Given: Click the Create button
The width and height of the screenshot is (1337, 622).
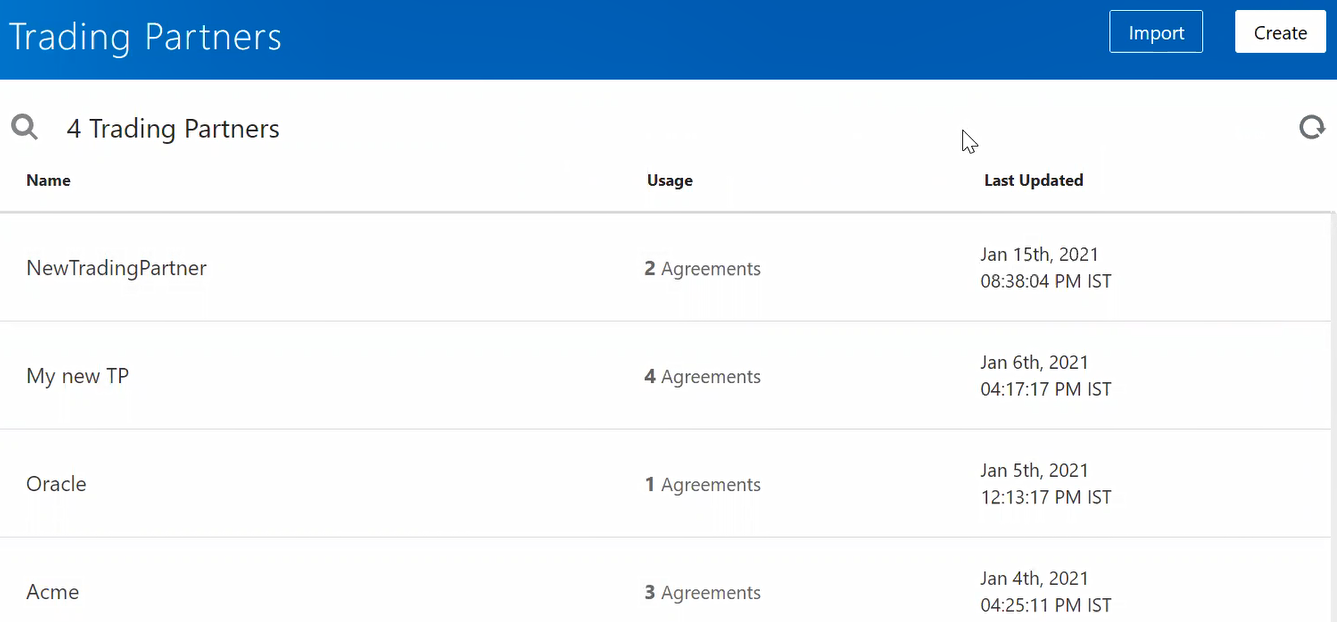Looking at the screenshot, I should pyautogui.click(x=1280, y=31).
